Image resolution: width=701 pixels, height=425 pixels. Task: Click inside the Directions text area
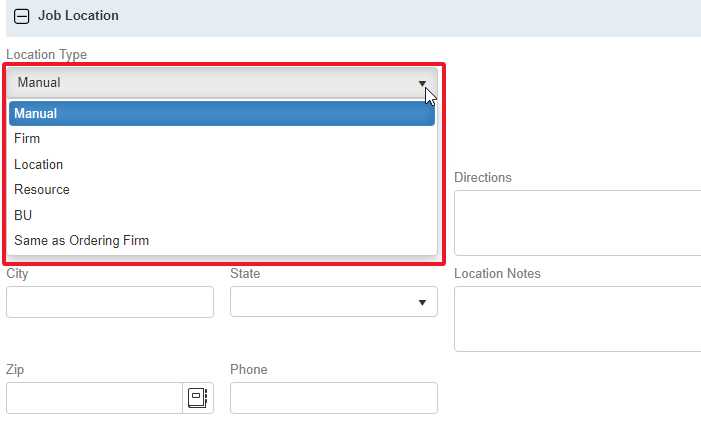[x=577, y=222]
